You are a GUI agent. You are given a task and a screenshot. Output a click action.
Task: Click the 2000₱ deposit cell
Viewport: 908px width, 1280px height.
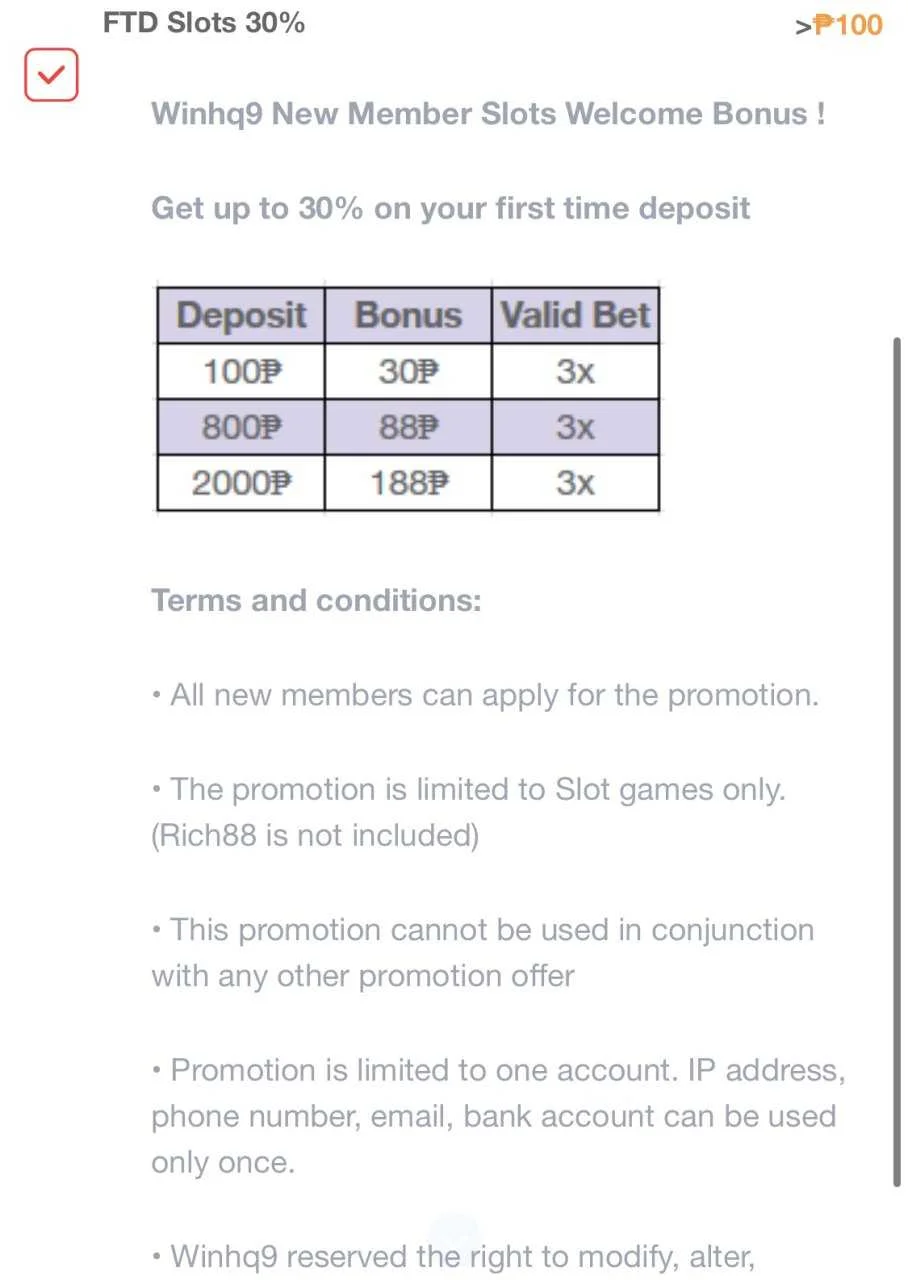tap(241, 483)
